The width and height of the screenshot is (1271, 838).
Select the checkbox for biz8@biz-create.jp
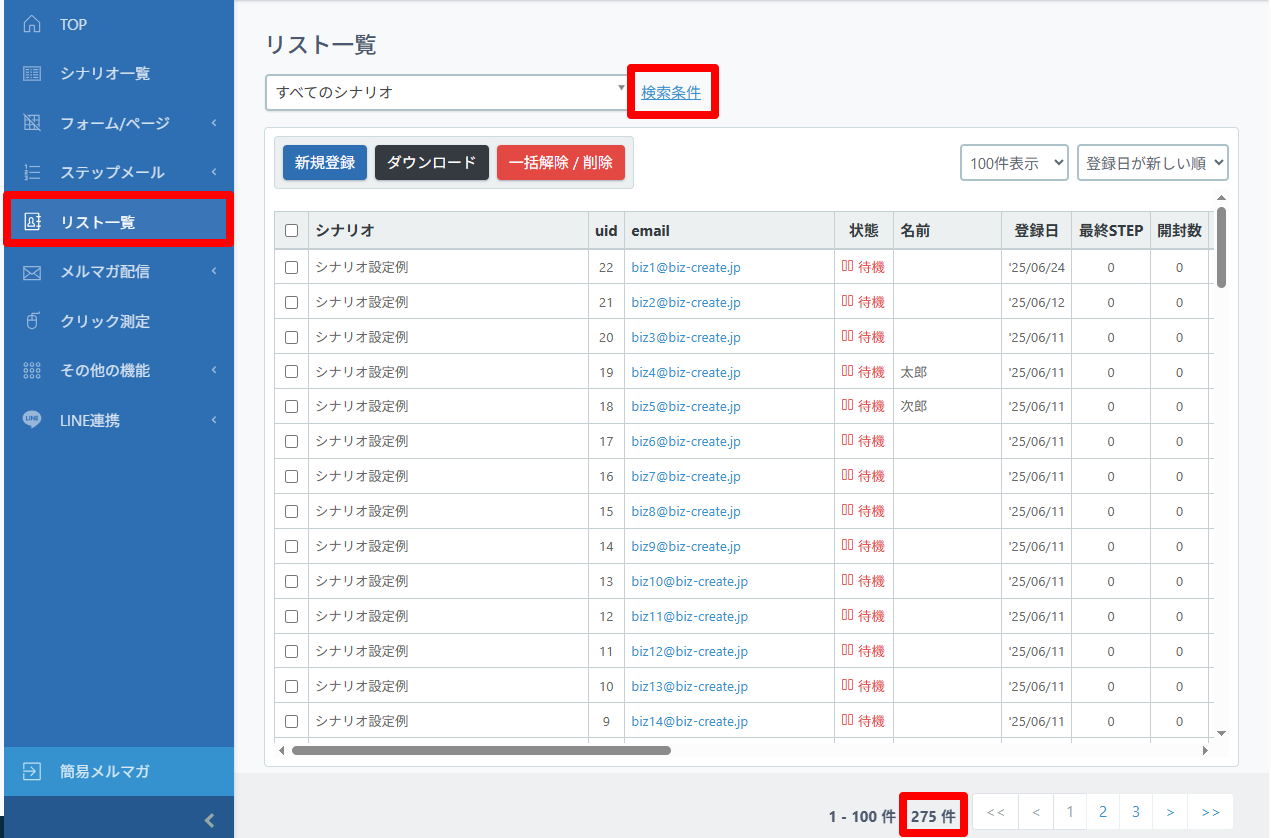pyautogui.click(x=291, y=511)
